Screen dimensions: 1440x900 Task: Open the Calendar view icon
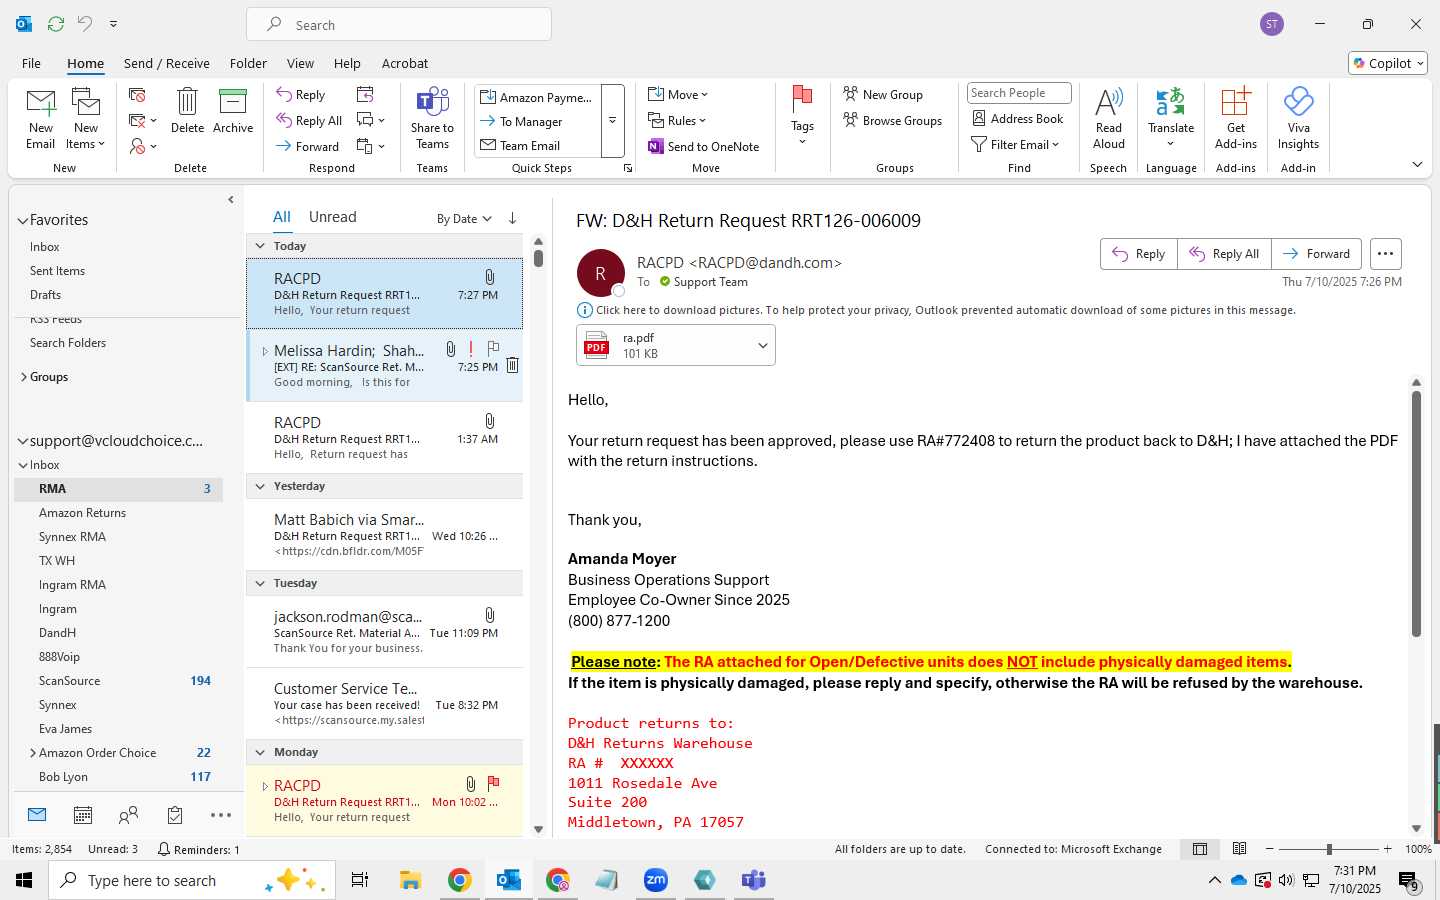click(83, 815)
